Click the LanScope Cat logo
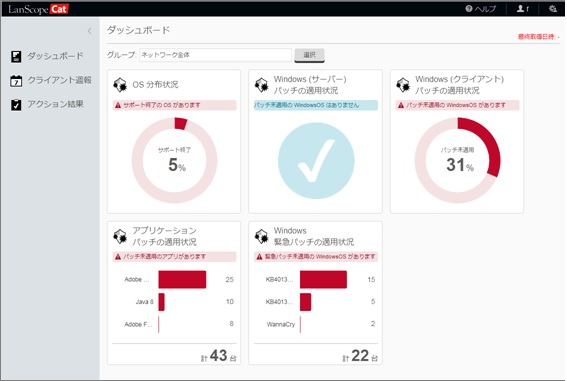Viewport: 567px width, 381px height. pos(38,9)
